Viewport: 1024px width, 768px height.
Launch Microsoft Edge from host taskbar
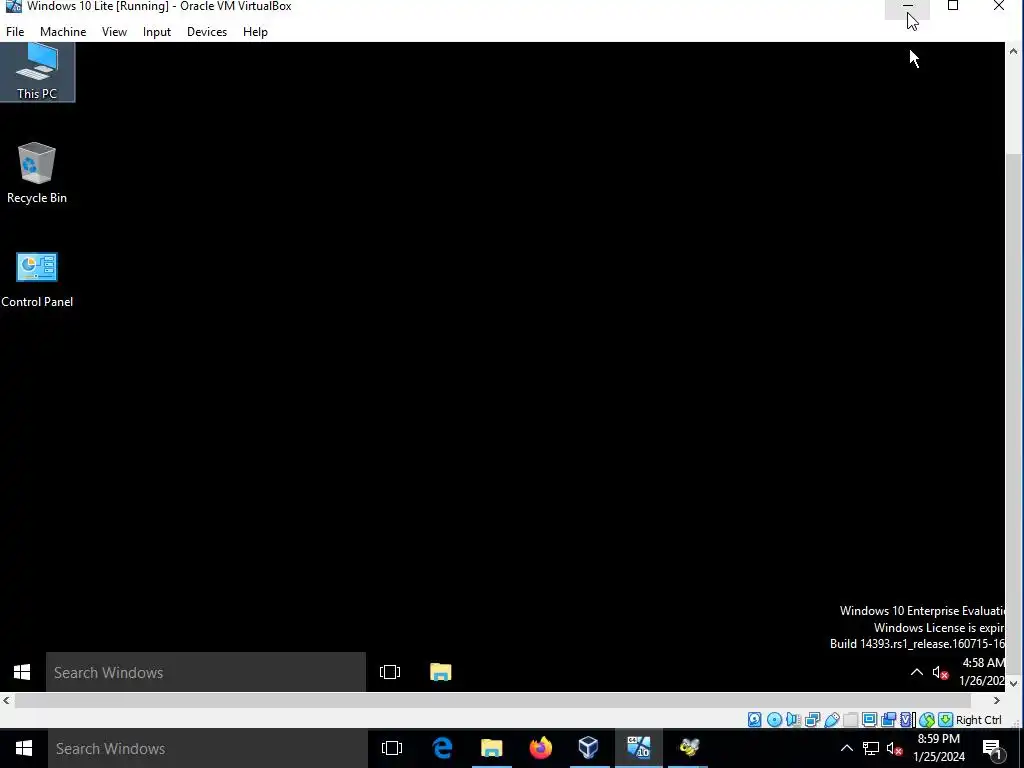coord(442,748)
